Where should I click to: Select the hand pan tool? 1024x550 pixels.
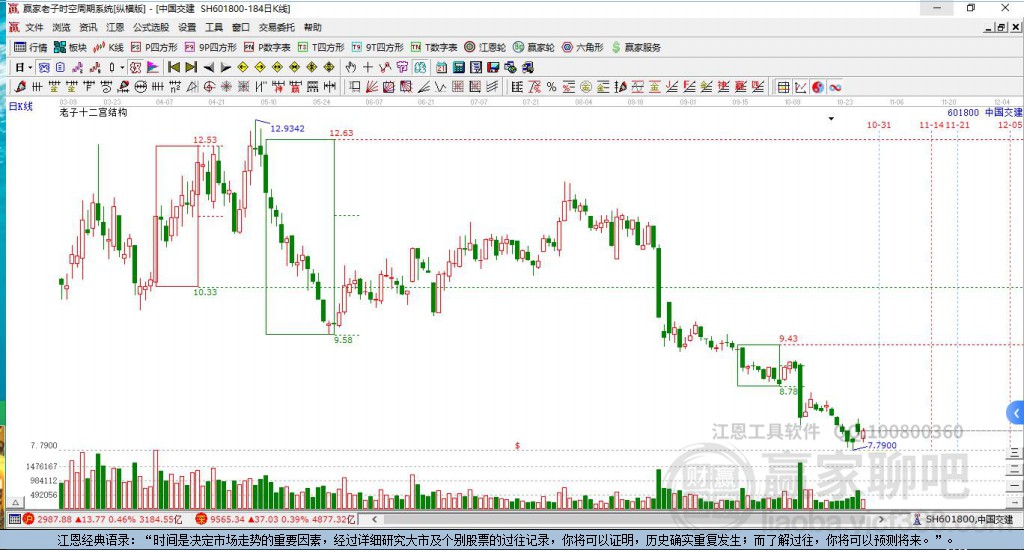click(x=351, y=67)
